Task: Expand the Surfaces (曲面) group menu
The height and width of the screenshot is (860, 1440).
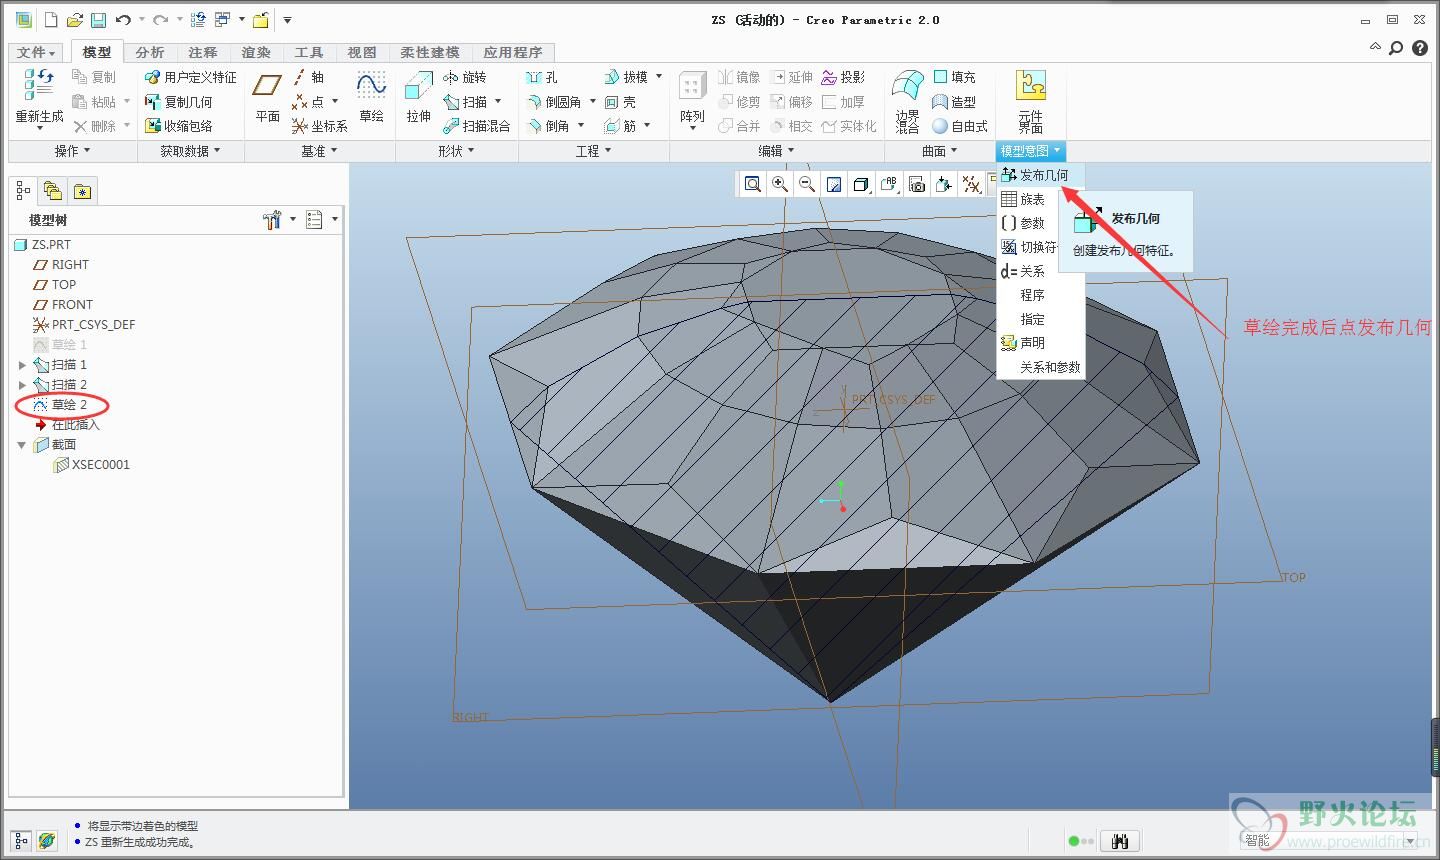Action: coord(939,151)
